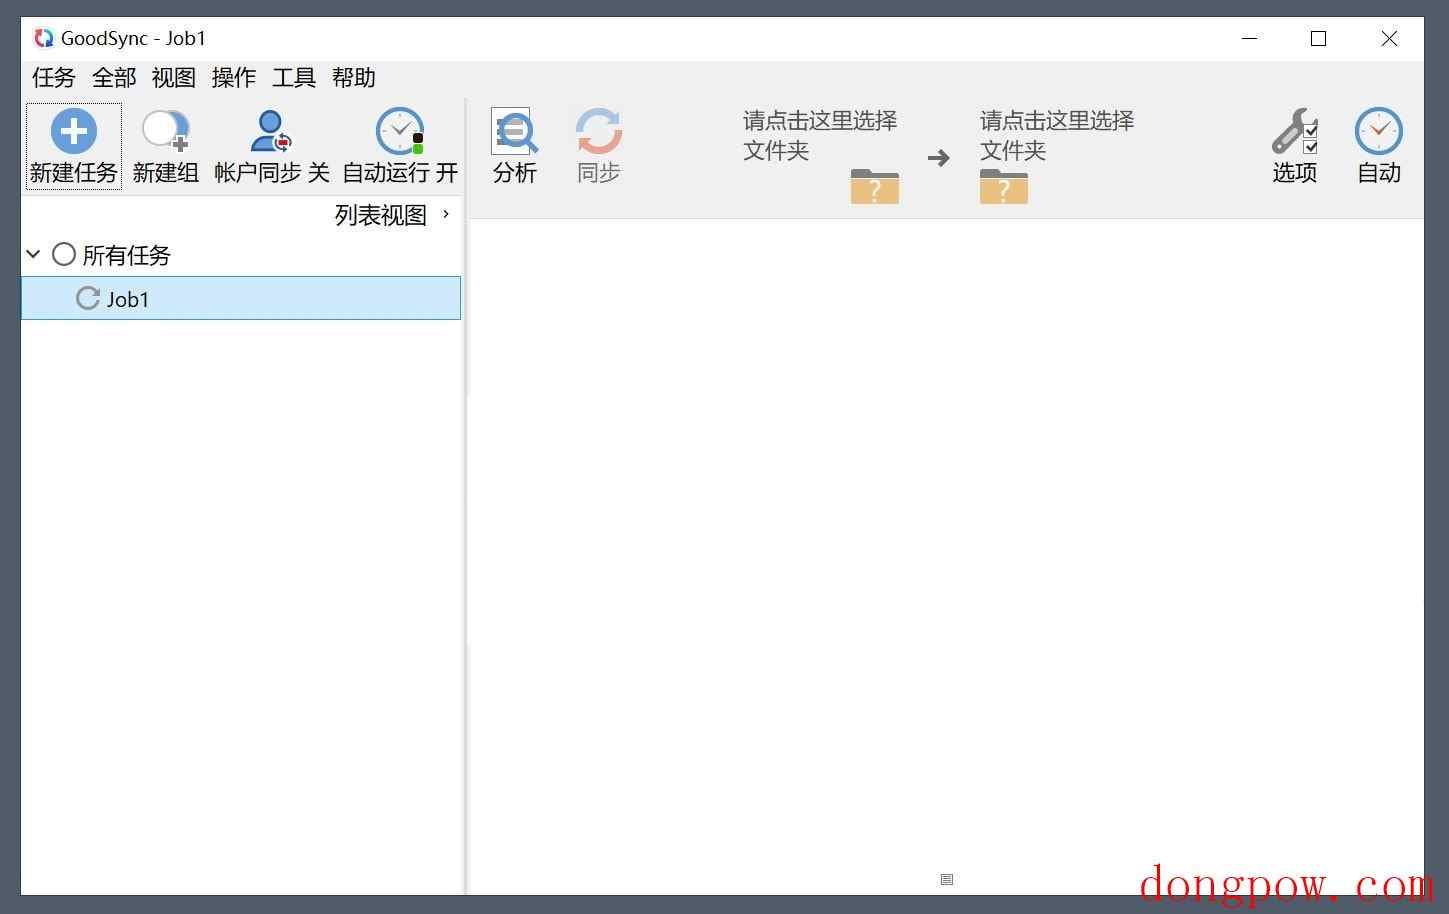The height and width of the screenshot is (914, 1449).
Task: Expand the 列表视图 chevron
Action: [446, 214]
